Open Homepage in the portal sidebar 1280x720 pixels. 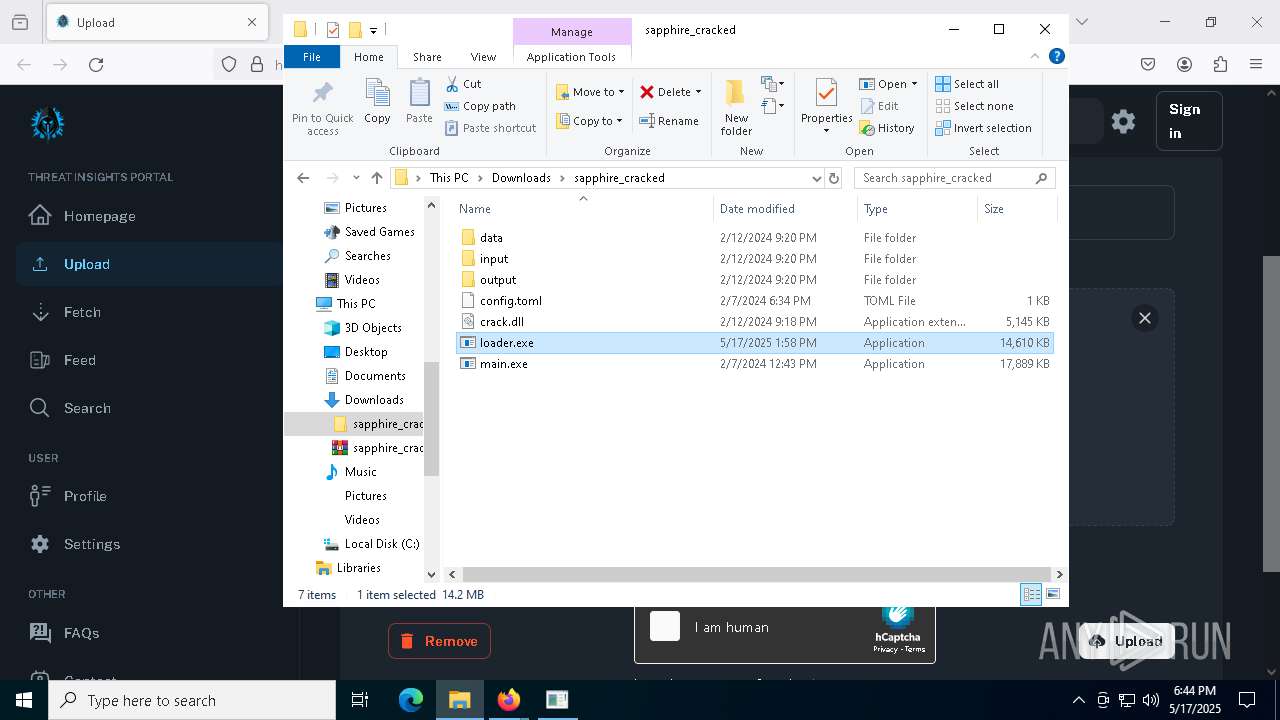[x=99, y=216]
